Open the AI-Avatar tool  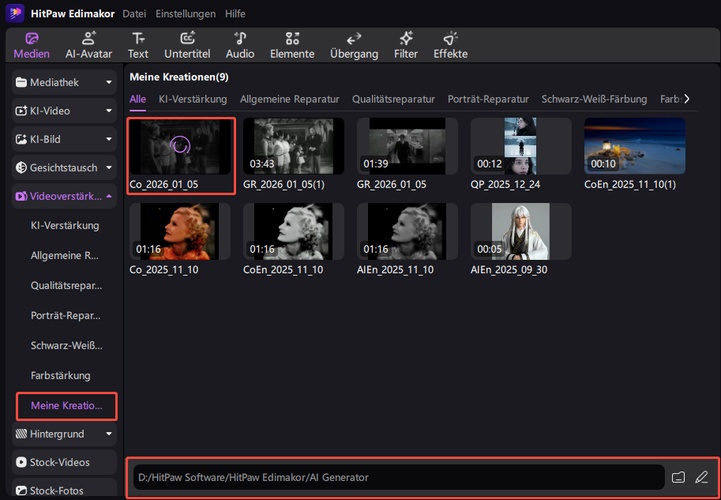point(89,46)
